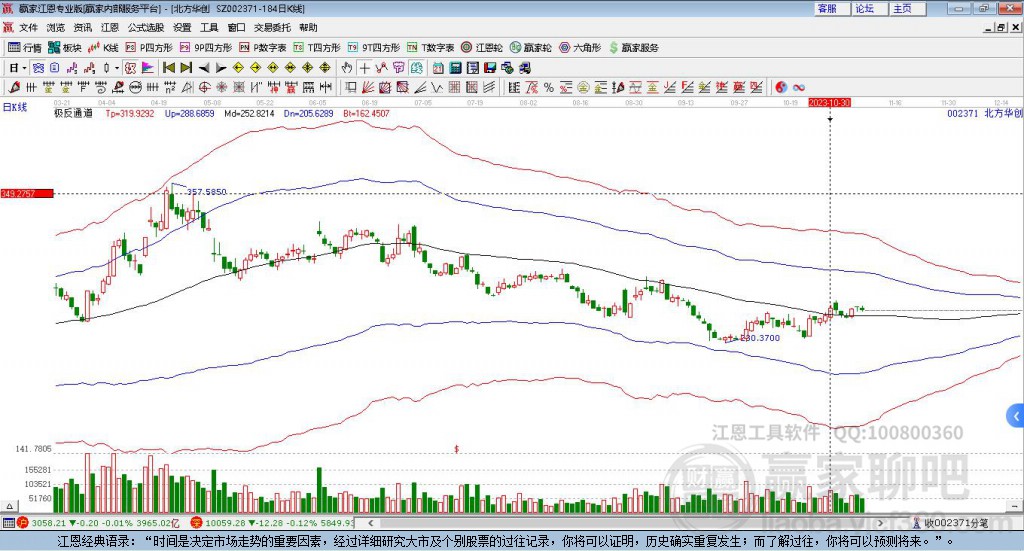The height and width of the screenshot is (551, 1024).
Task: Open the 行情 market quotes view
Action: (24, 48)
